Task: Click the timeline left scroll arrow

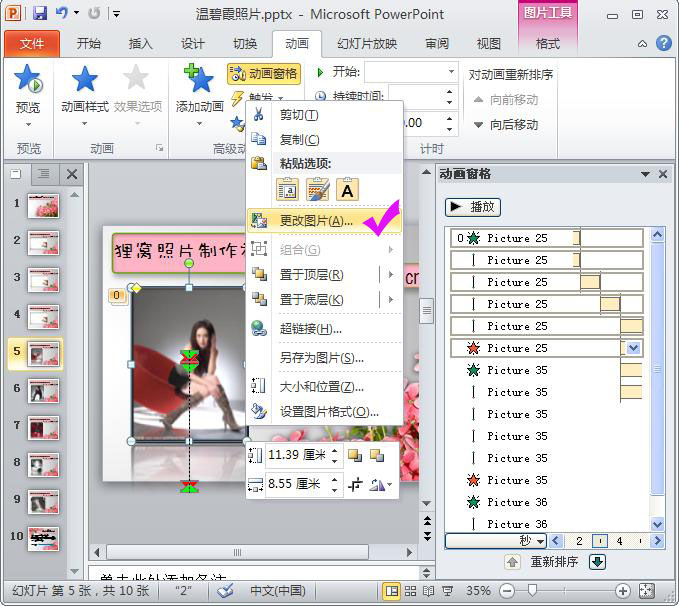Action: coord(556,541)
